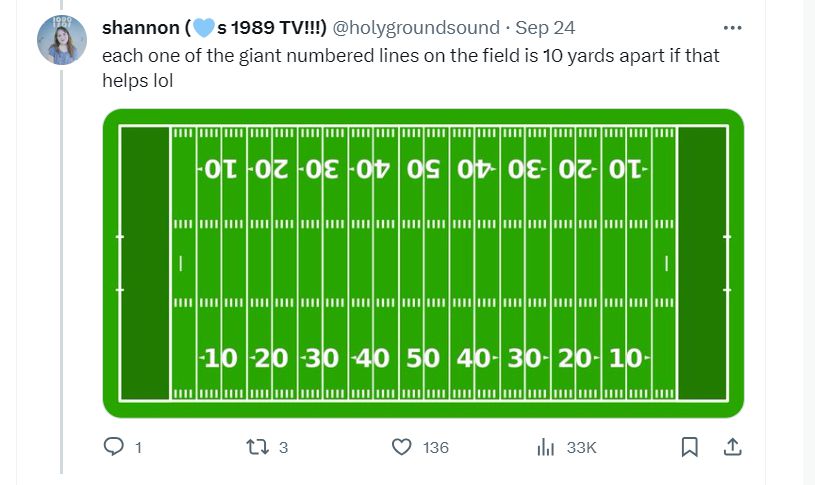The image size is (815, 485).
Task: Click the retweet icon
Action: 257,447
